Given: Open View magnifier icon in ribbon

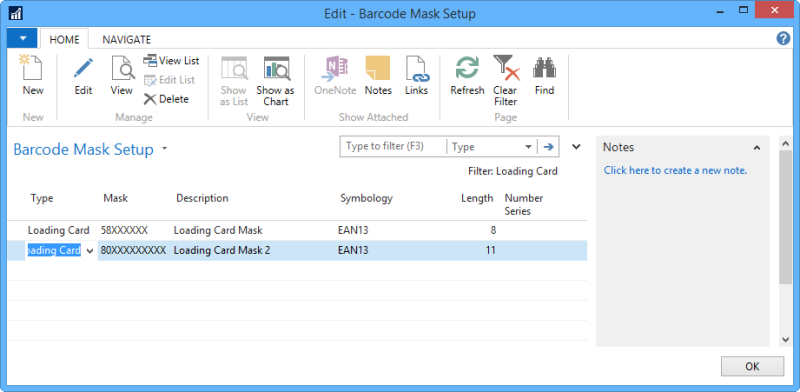Looking at the screenshot, I should (x=122, y=68).
